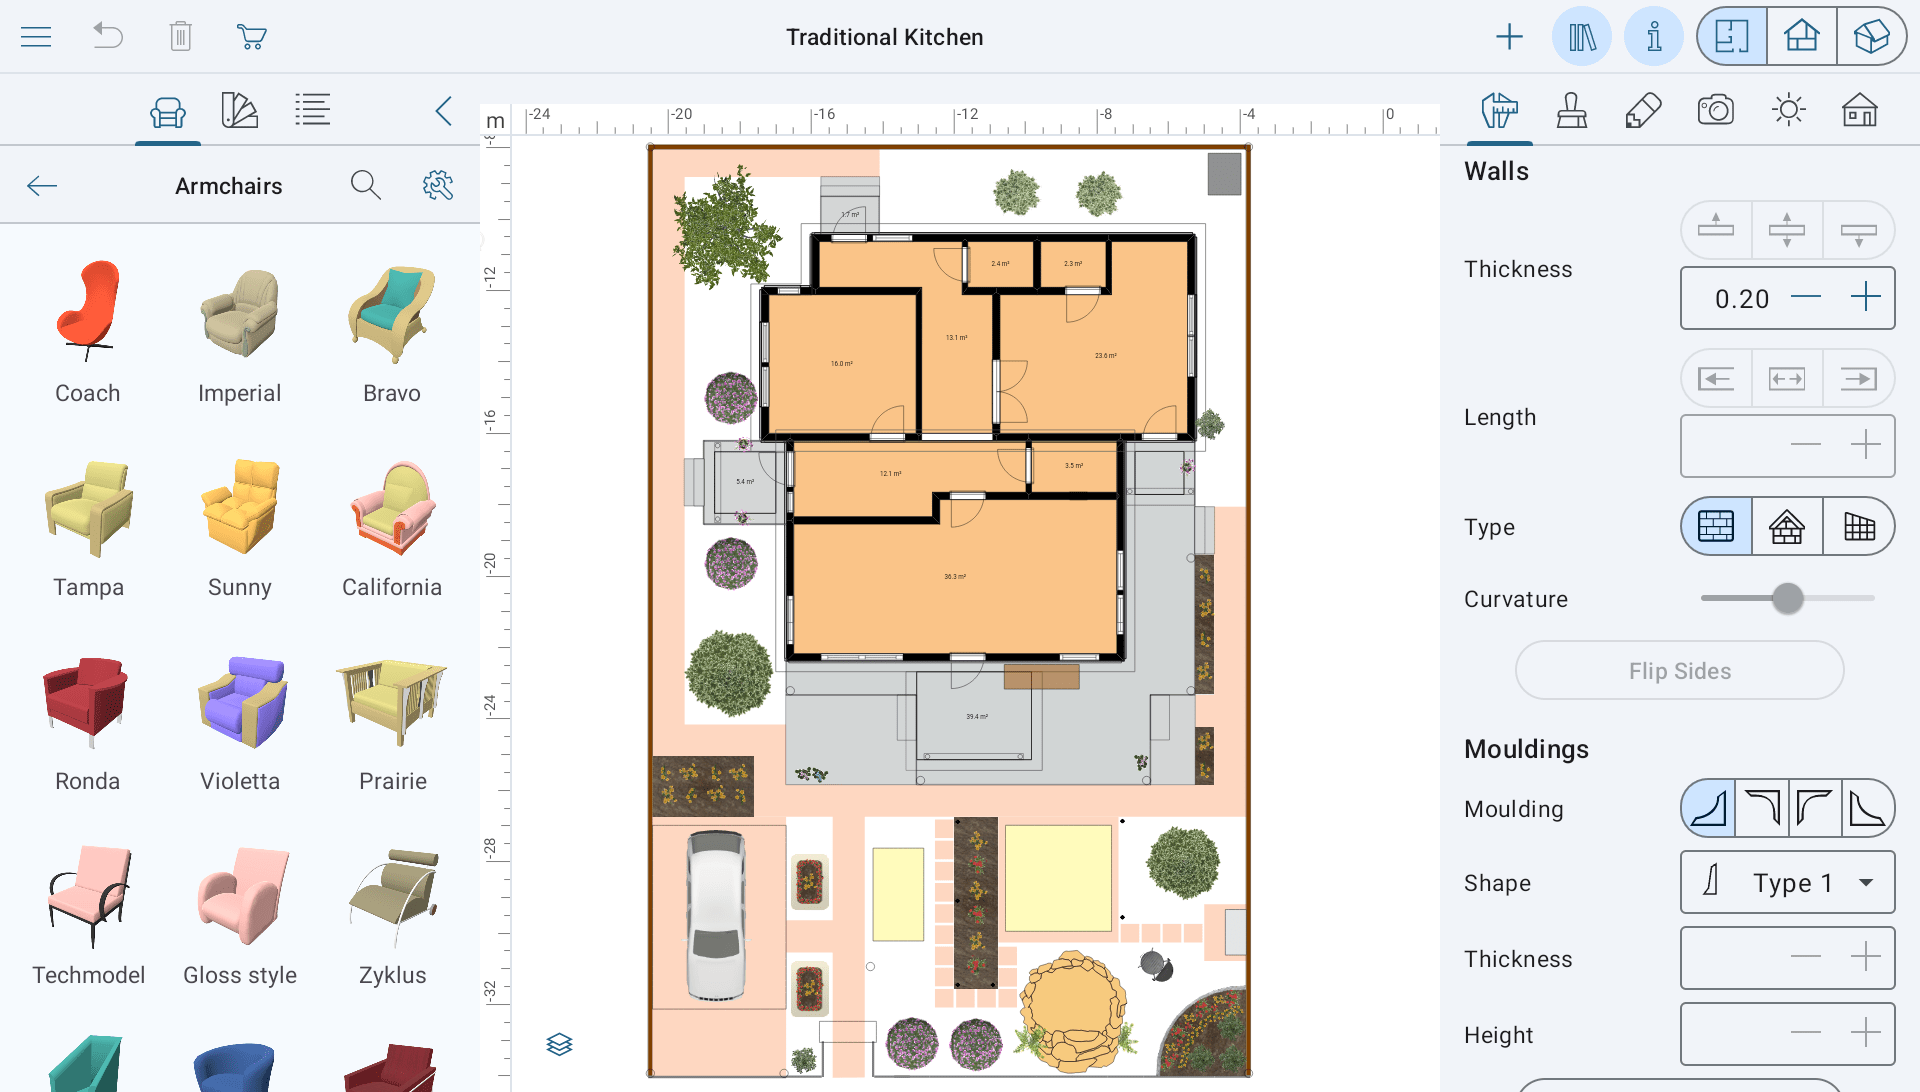Select the Bravo armchair
Image resolution: width=1920 pixels, height=1092 pixels.
(x=392, y=333)
